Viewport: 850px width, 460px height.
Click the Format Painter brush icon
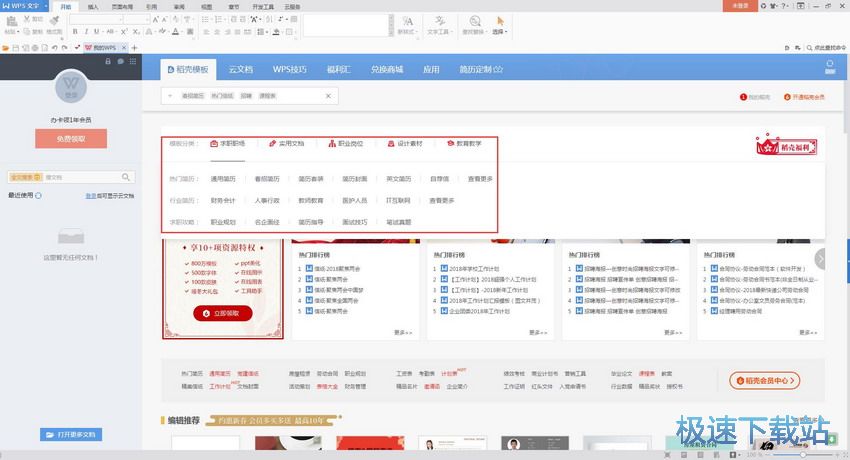pos(54,21)
